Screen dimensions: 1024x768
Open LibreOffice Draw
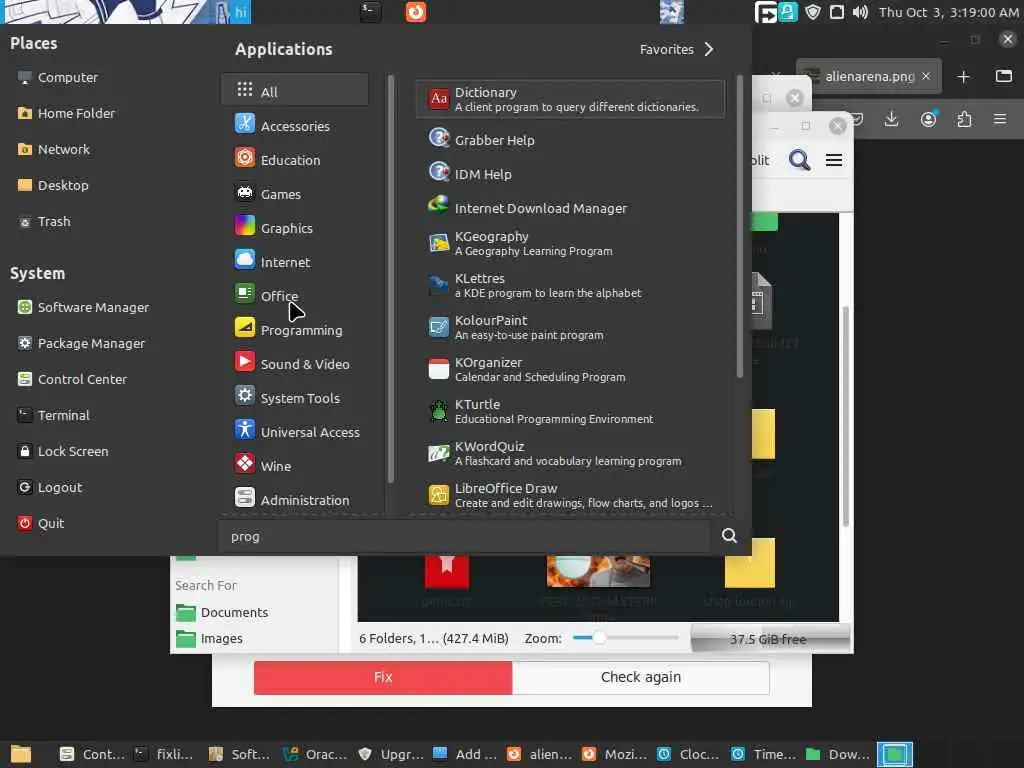pyautogui.click(x=569, y=495)
